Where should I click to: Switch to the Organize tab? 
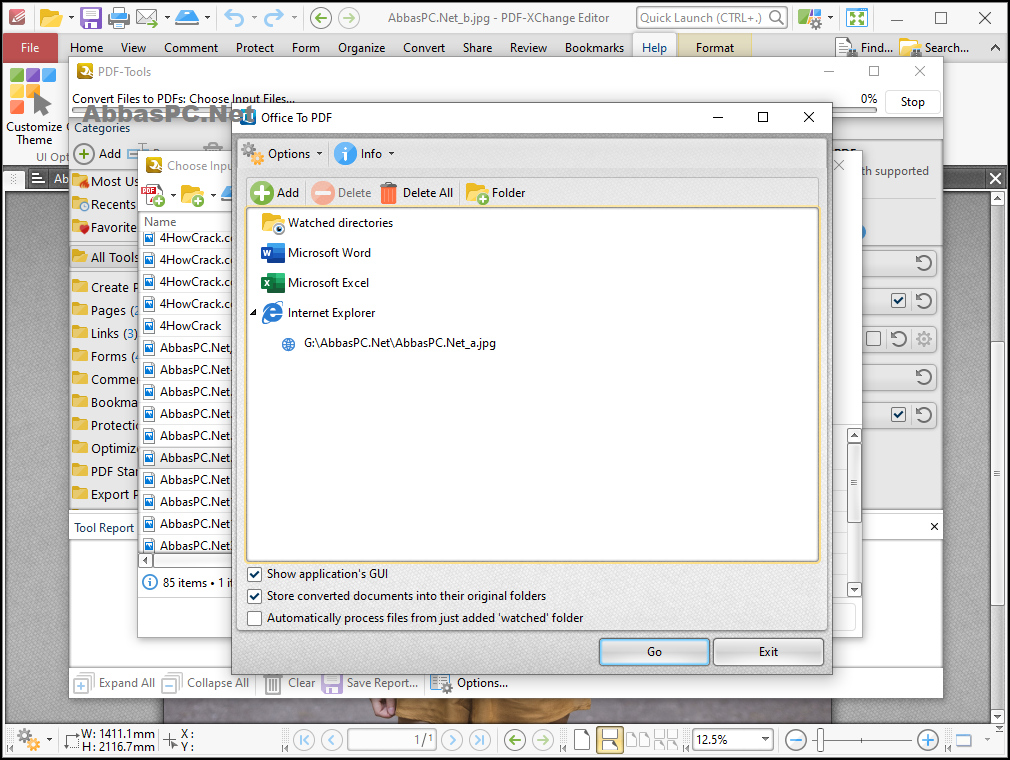click(x=361, y=48)
